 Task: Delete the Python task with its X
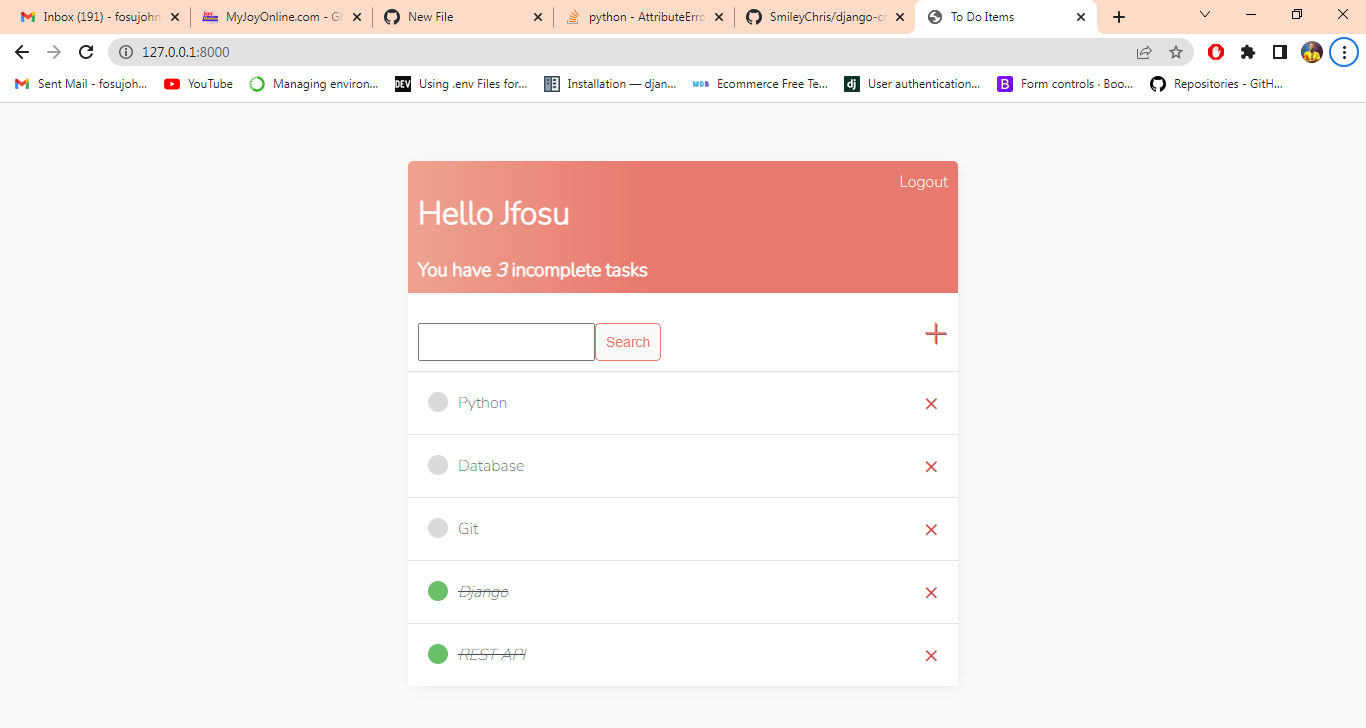[x=931, y=404]
